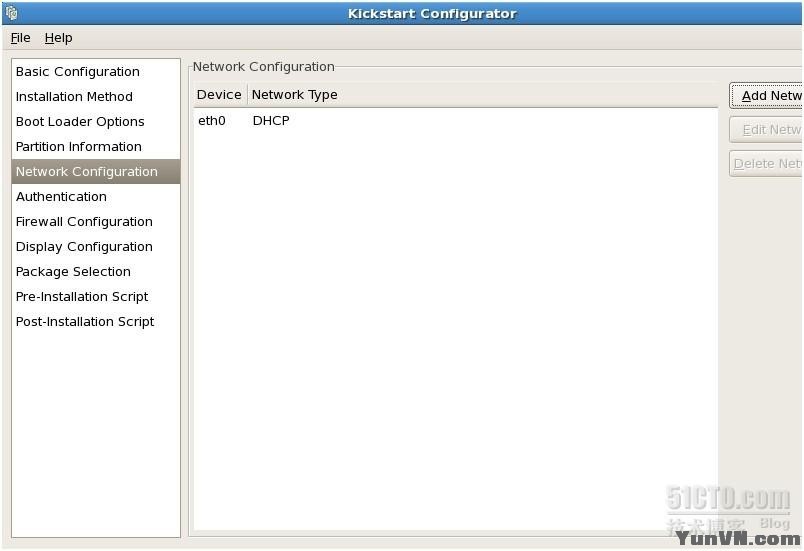804x551 pixels.
Task: Open Display Configuration section
Action: point(96,247)
